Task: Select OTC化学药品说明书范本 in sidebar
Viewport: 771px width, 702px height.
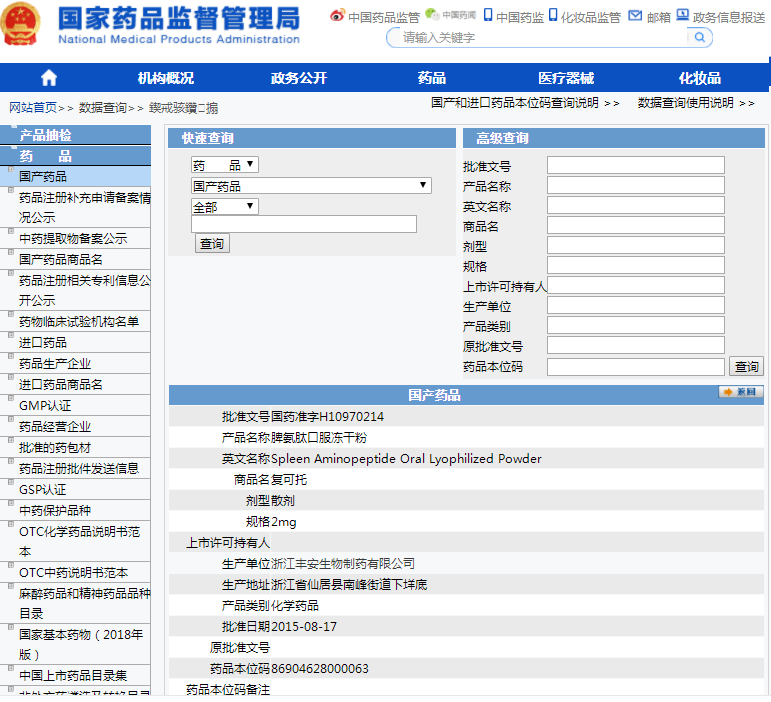Action: tap(80, 541)
